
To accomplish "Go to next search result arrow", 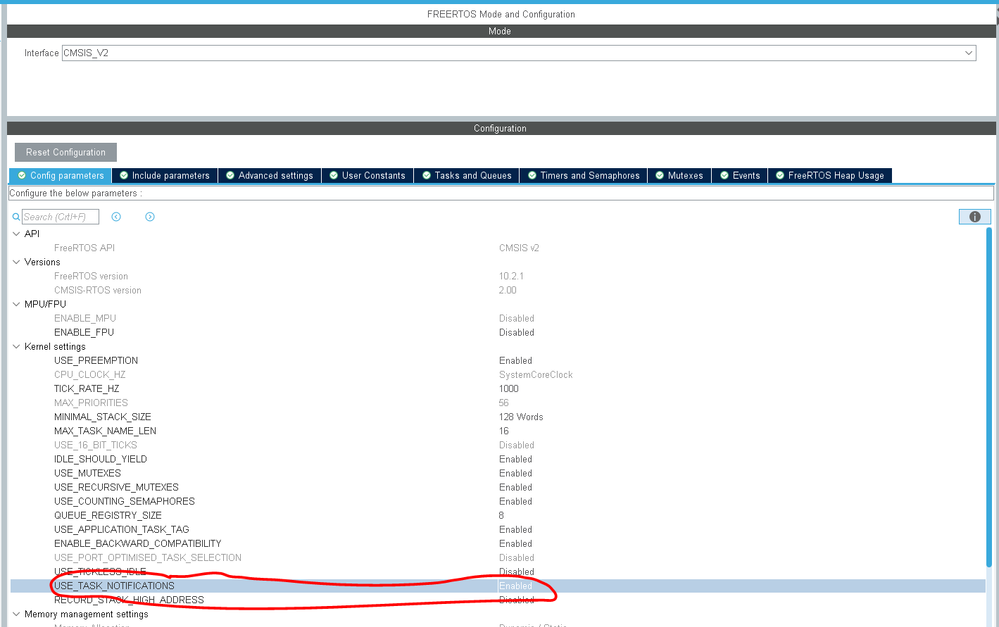I will (x=150, y=217).
